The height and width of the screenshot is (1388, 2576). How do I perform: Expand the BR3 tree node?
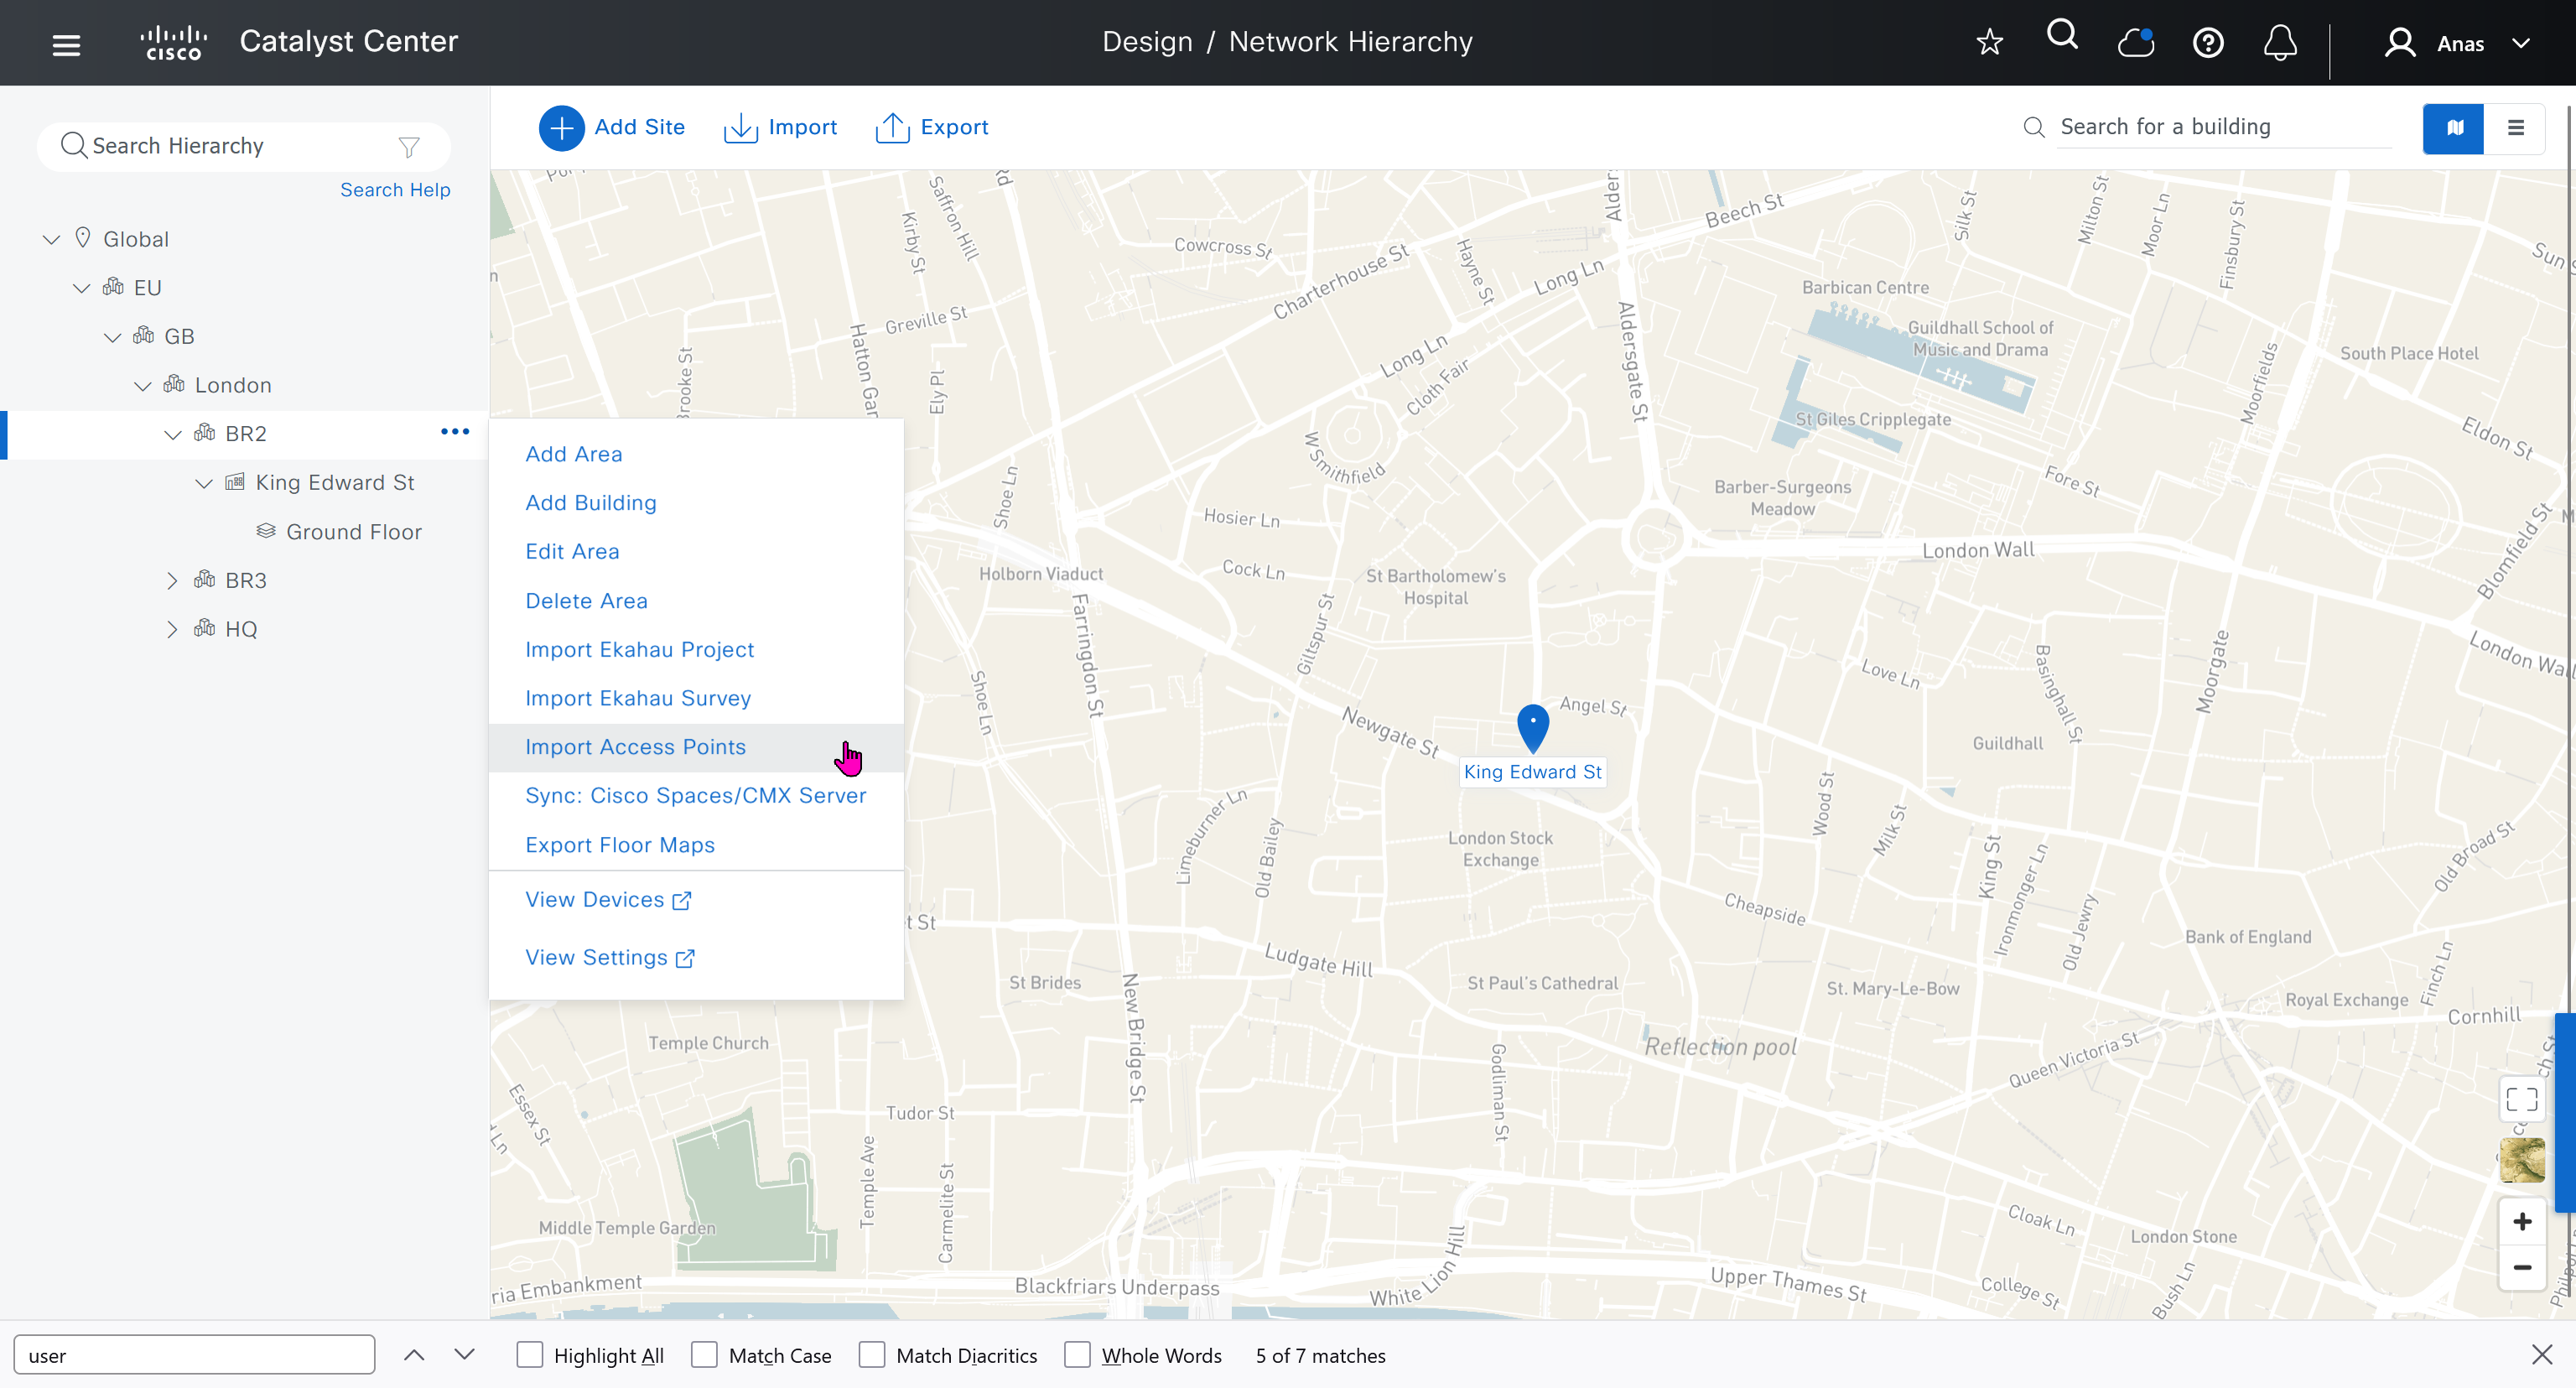coord(172,580)
